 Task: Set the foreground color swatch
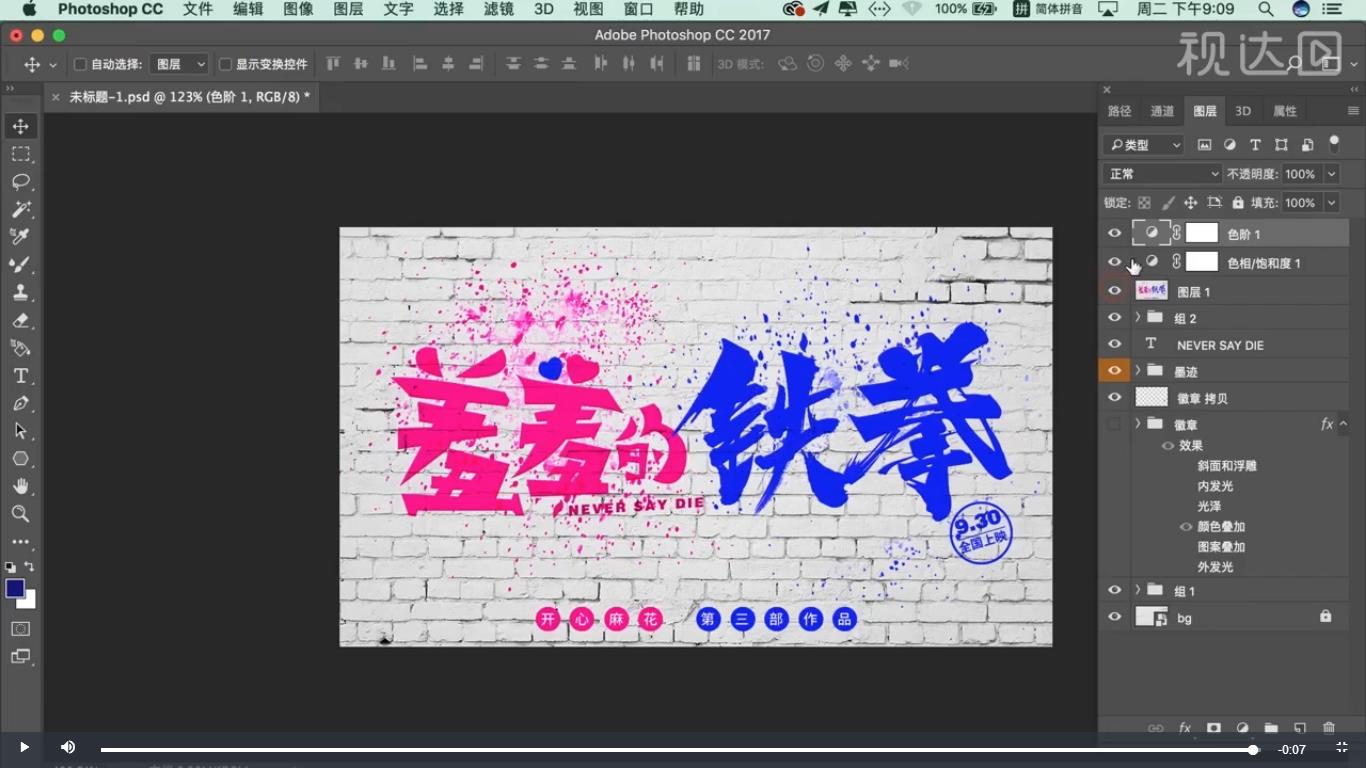(x=15, y=588)
